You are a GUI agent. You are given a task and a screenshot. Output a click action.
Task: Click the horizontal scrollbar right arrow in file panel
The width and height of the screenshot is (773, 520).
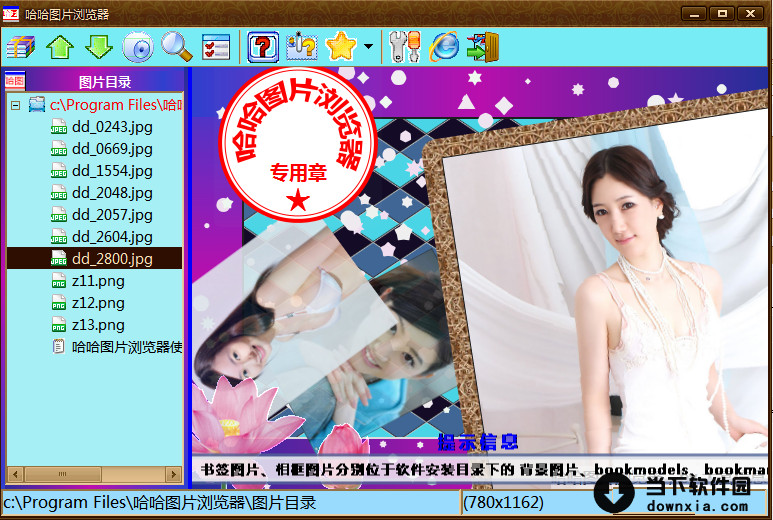pos(173,474)
